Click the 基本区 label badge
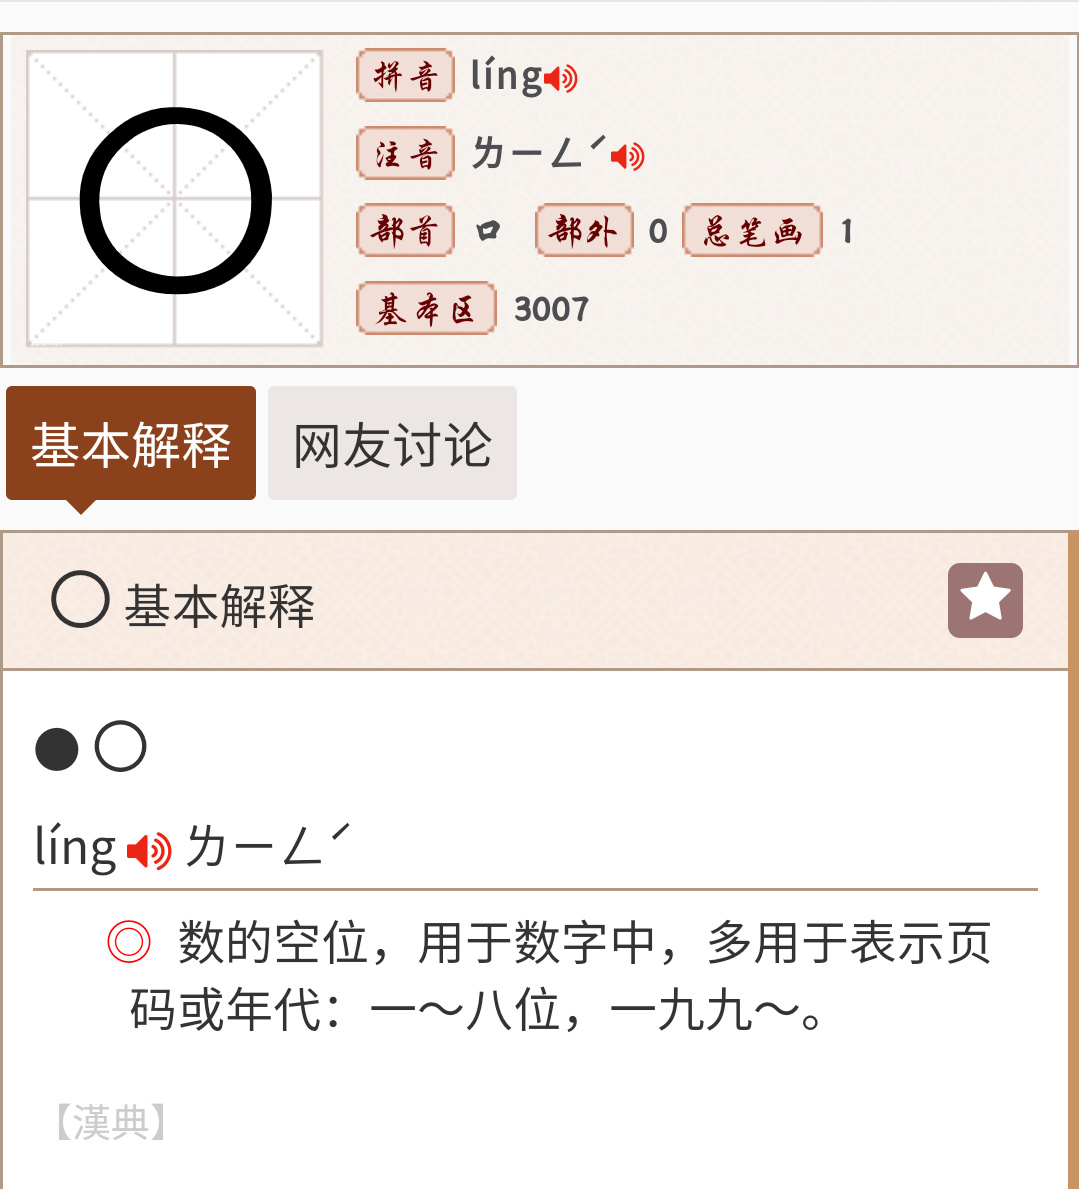This screenshot has height=1189, width=1079. (x=426, y=309)
